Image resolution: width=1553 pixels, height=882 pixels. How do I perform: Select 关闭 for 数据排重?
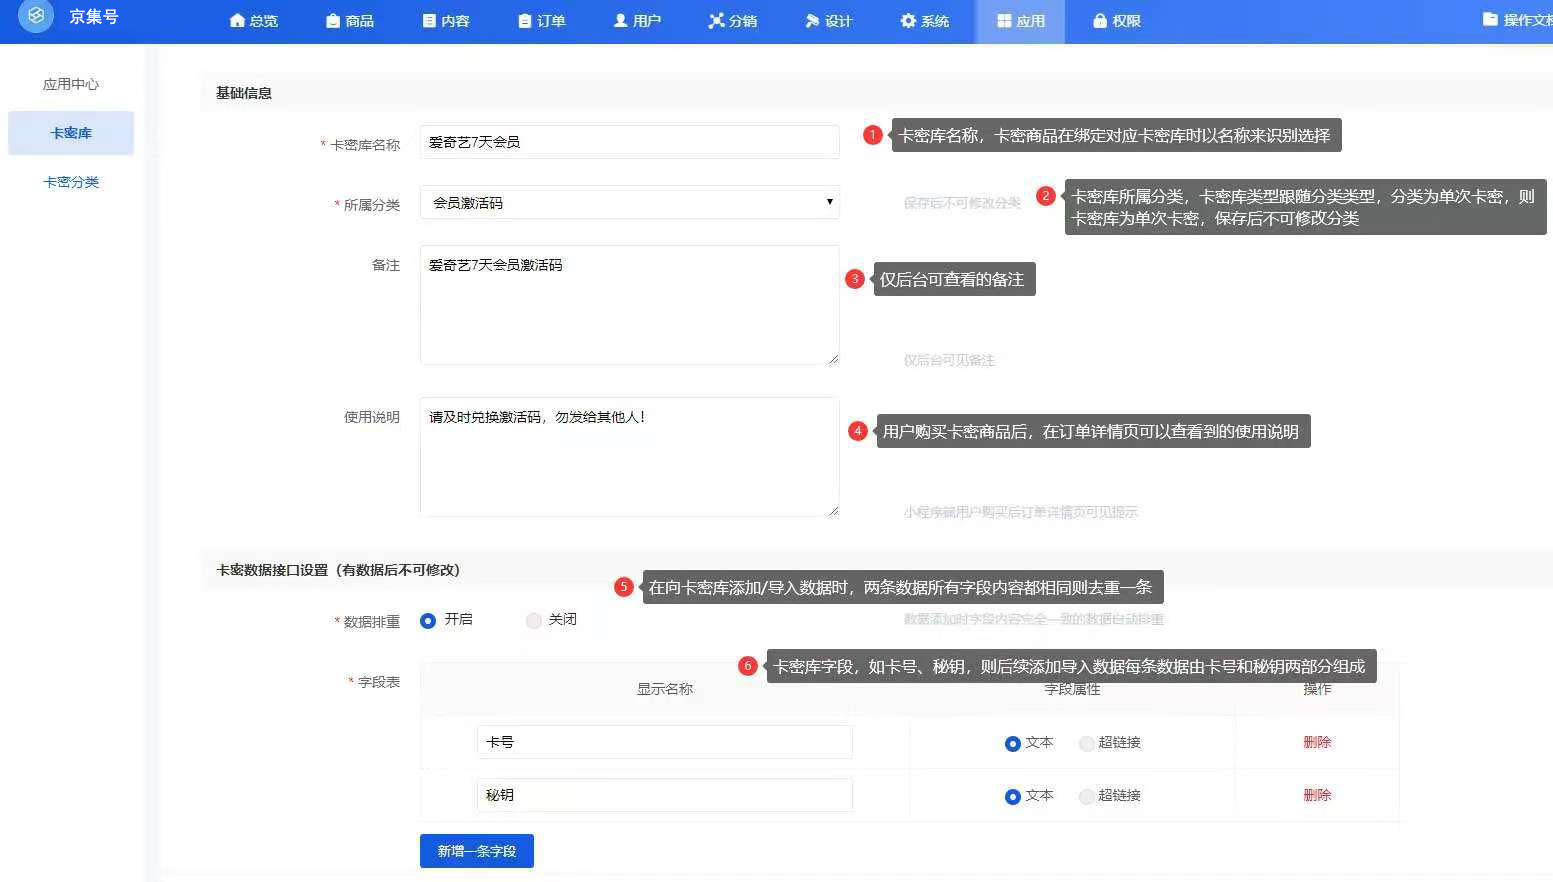pyautogui.click(x=534, y=621)
